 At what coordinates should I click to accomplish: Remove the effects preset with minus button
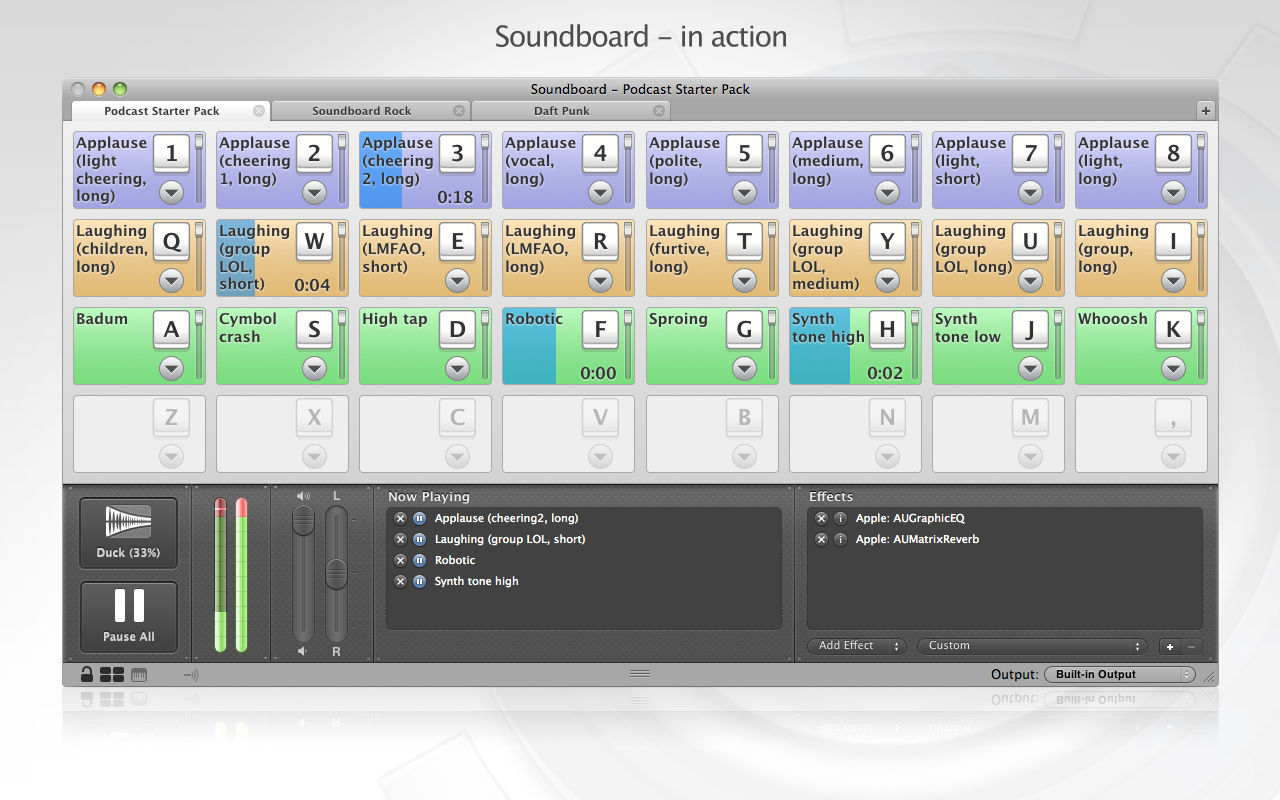1191,646
